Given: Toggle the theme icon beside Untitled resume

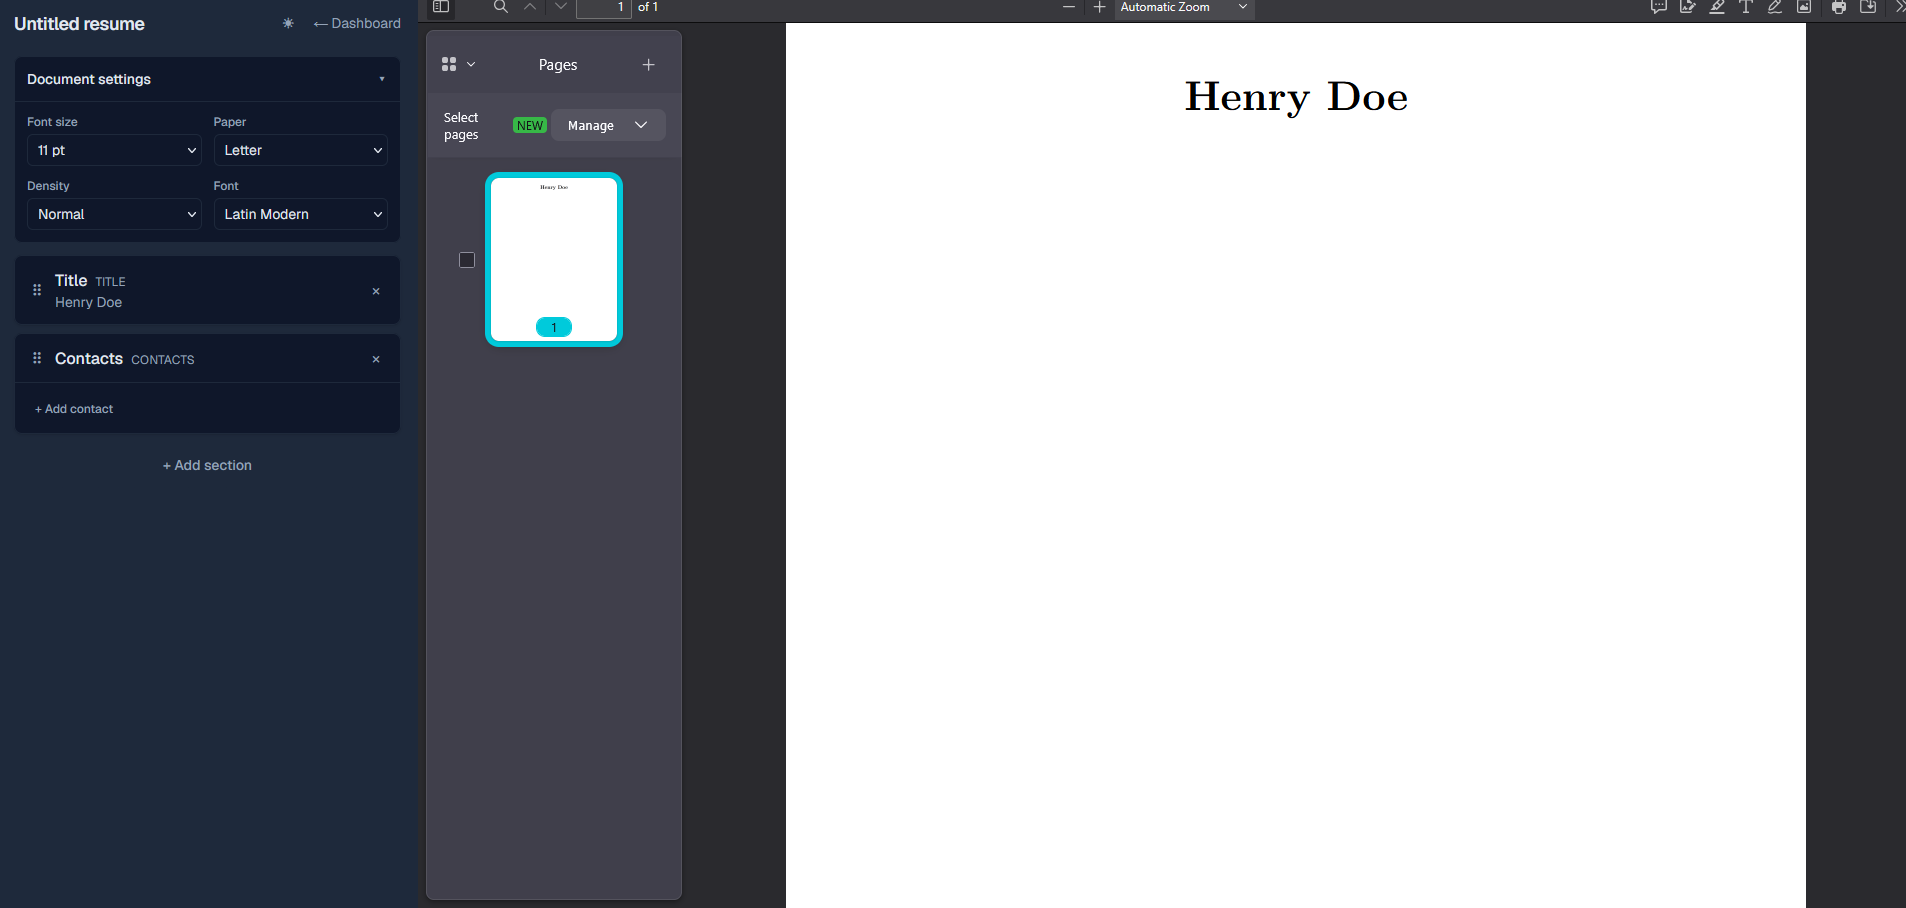Looking at the screenshot, I should (288, 23).
